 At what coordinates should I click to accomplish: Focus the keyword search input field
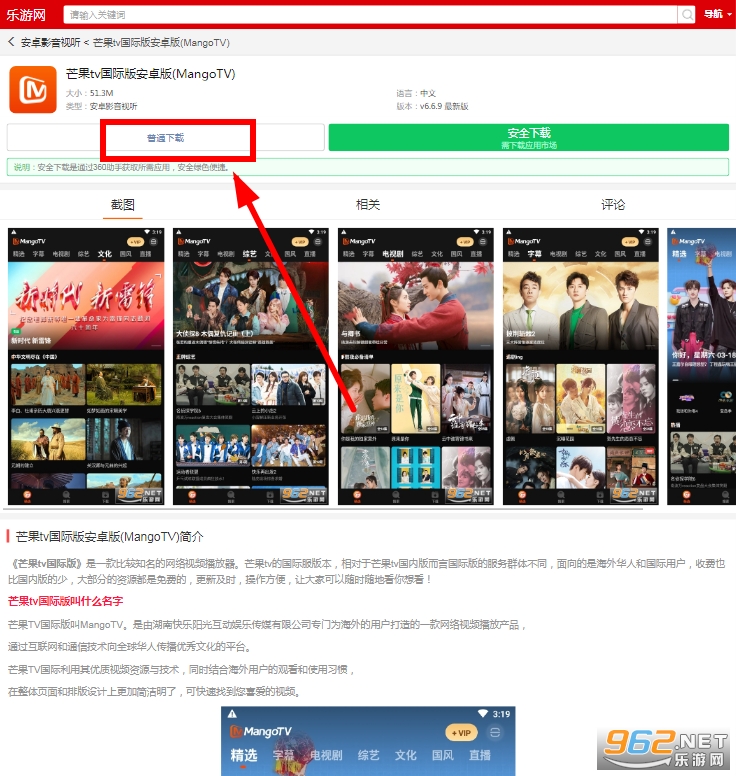click(x=370, y=15)
